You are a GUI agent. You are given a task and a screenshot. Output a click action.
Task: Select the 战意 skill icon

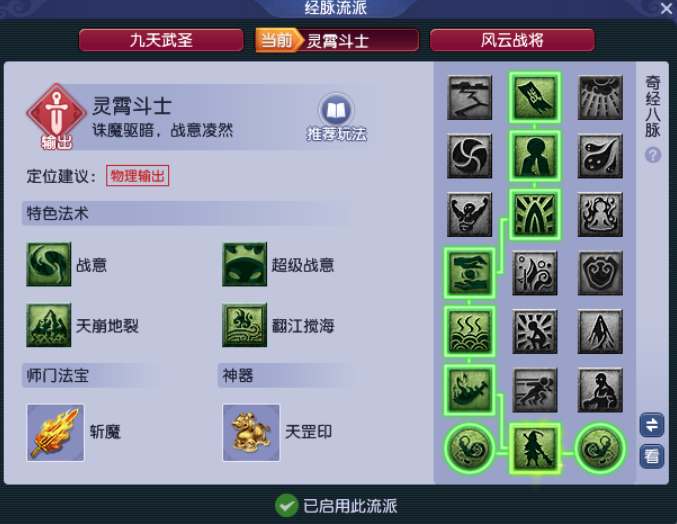click(49, 264)
